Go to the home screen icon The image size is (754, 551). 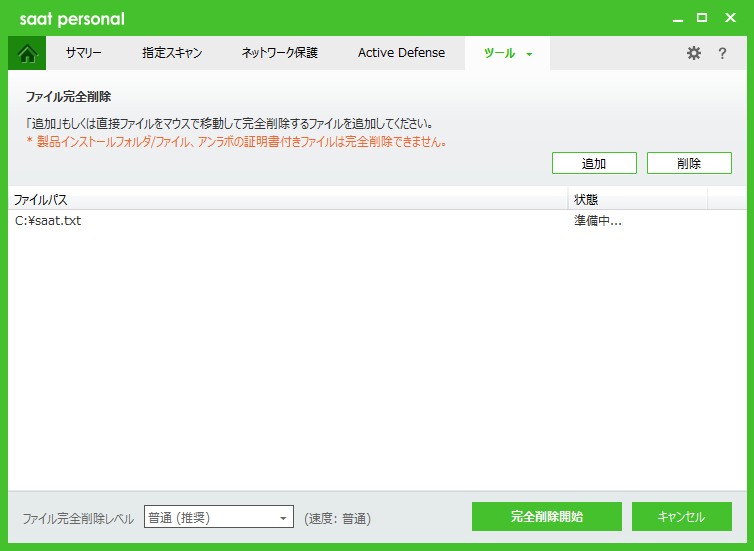27,53
